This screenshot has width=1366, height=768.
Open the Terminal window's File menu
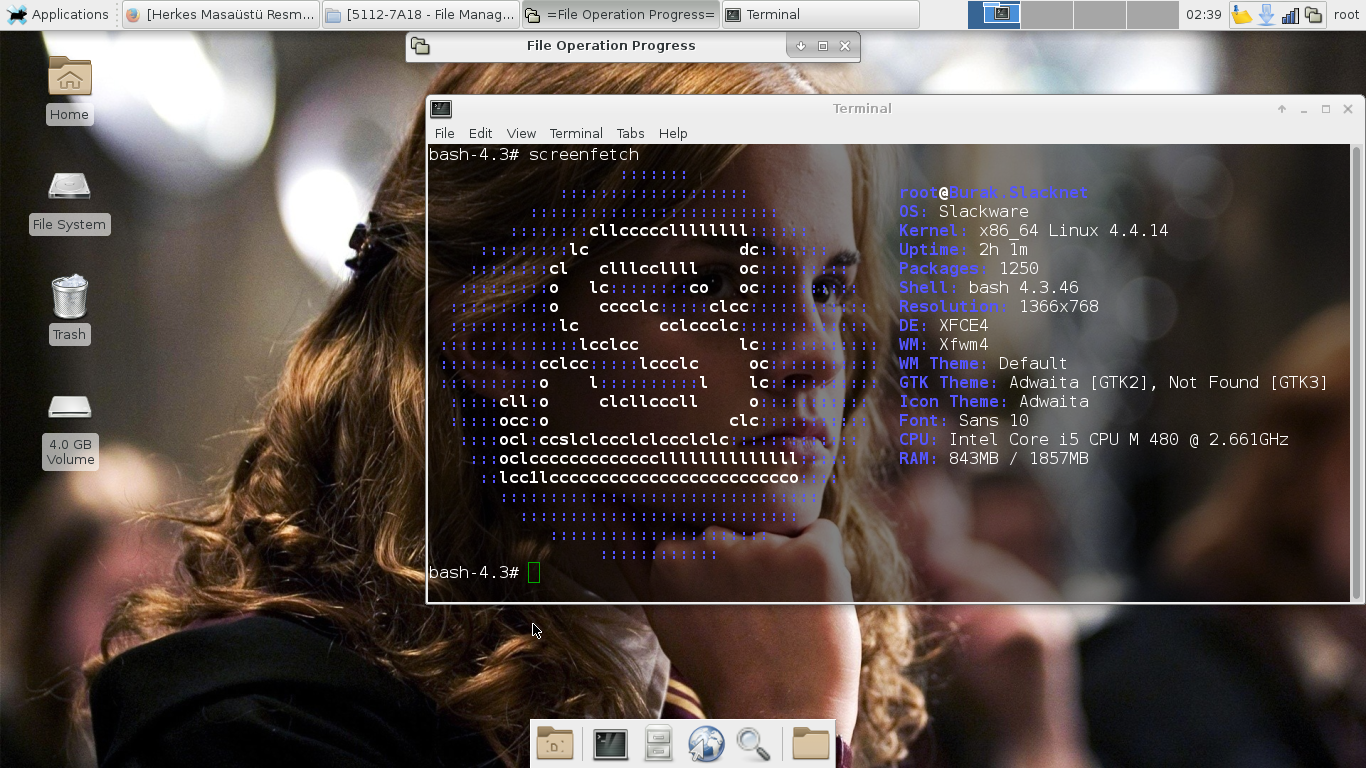coord(444,133)
